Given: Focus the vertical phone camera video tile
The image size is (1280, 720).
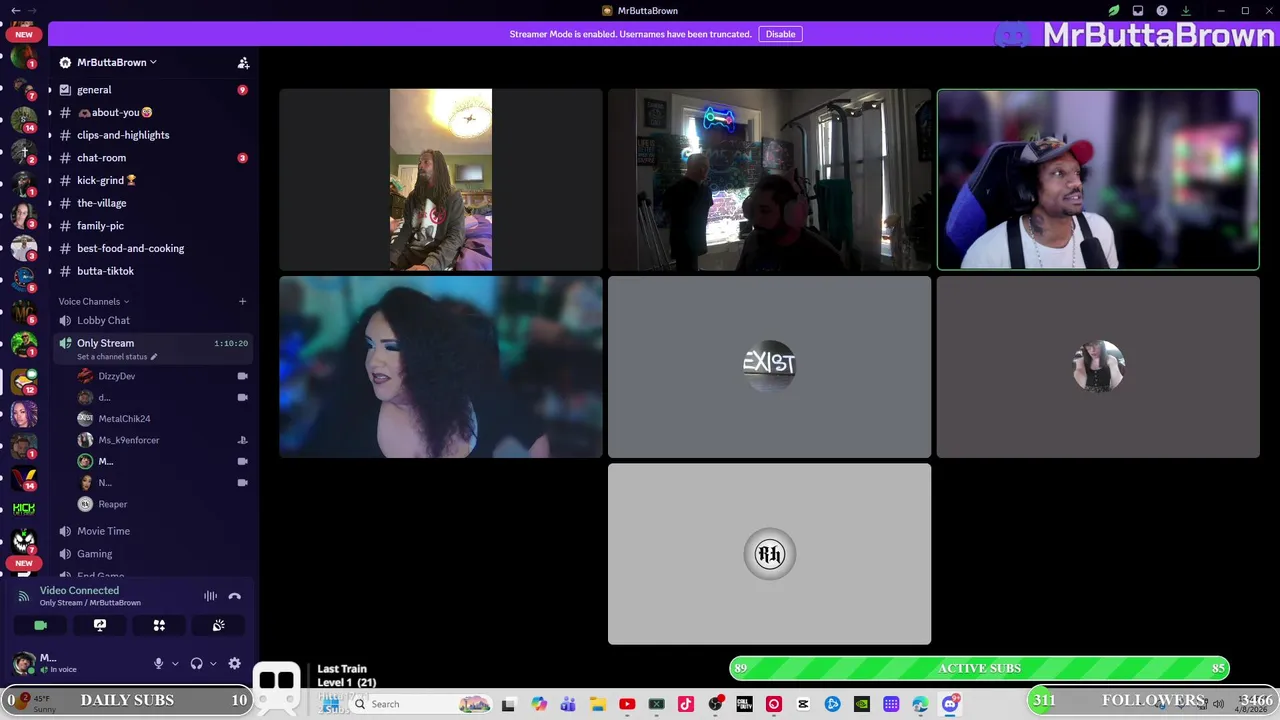Looking at the screenshot, I should click(x=441, y=180).
